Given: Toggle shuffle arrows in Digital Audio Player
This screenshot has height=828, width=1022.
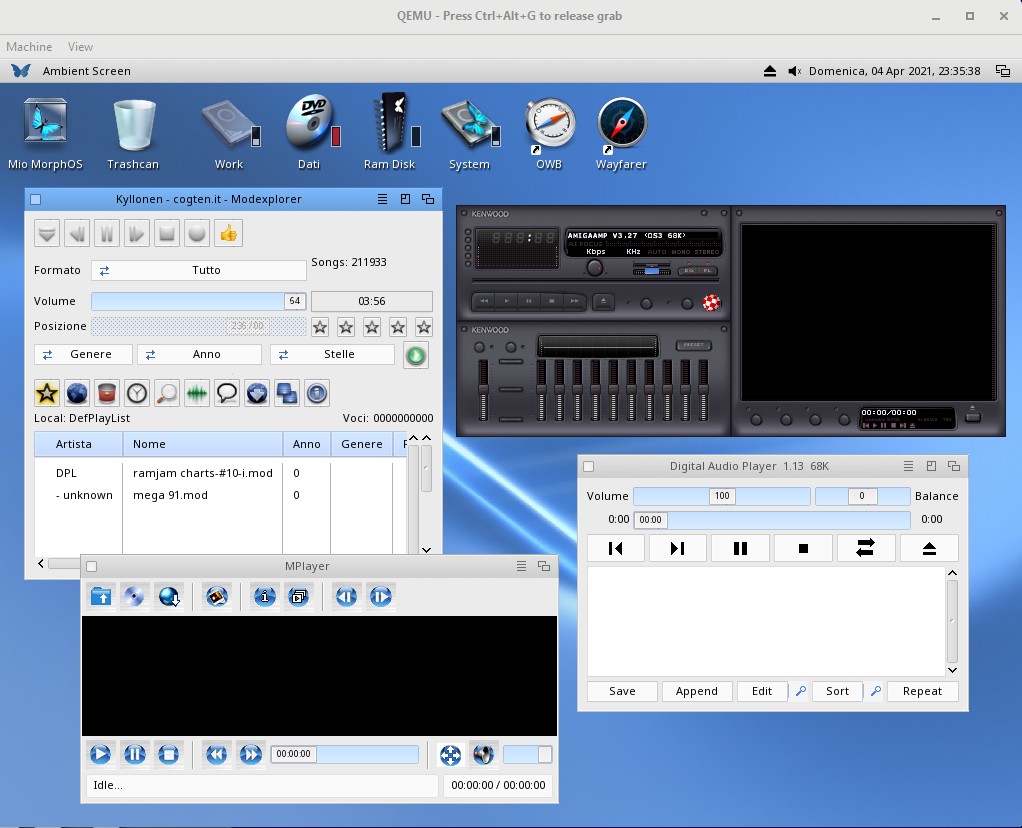Looking at the screenshot, I should coord(865,548).
